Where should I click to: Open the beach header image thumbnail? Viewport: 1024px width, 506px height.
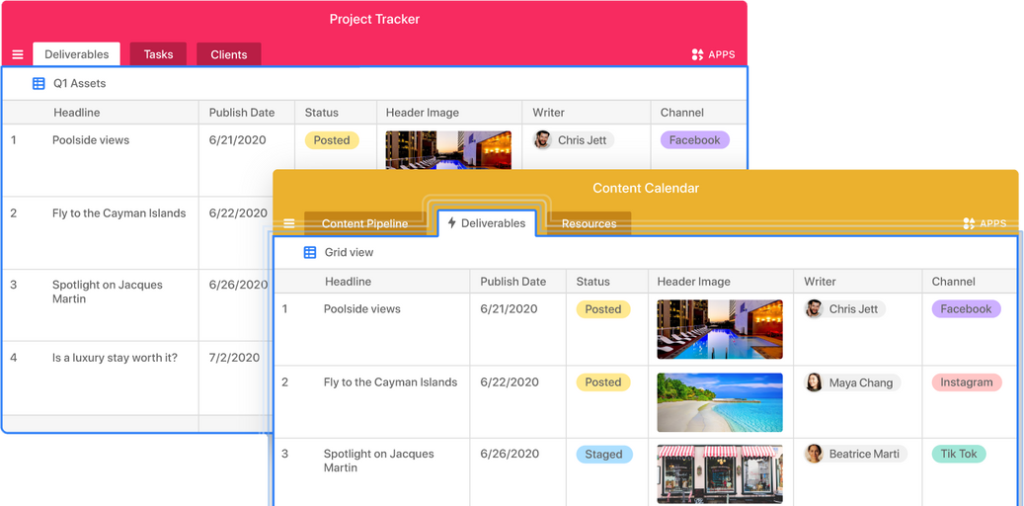pyautogui.click(x=720, y=402)
